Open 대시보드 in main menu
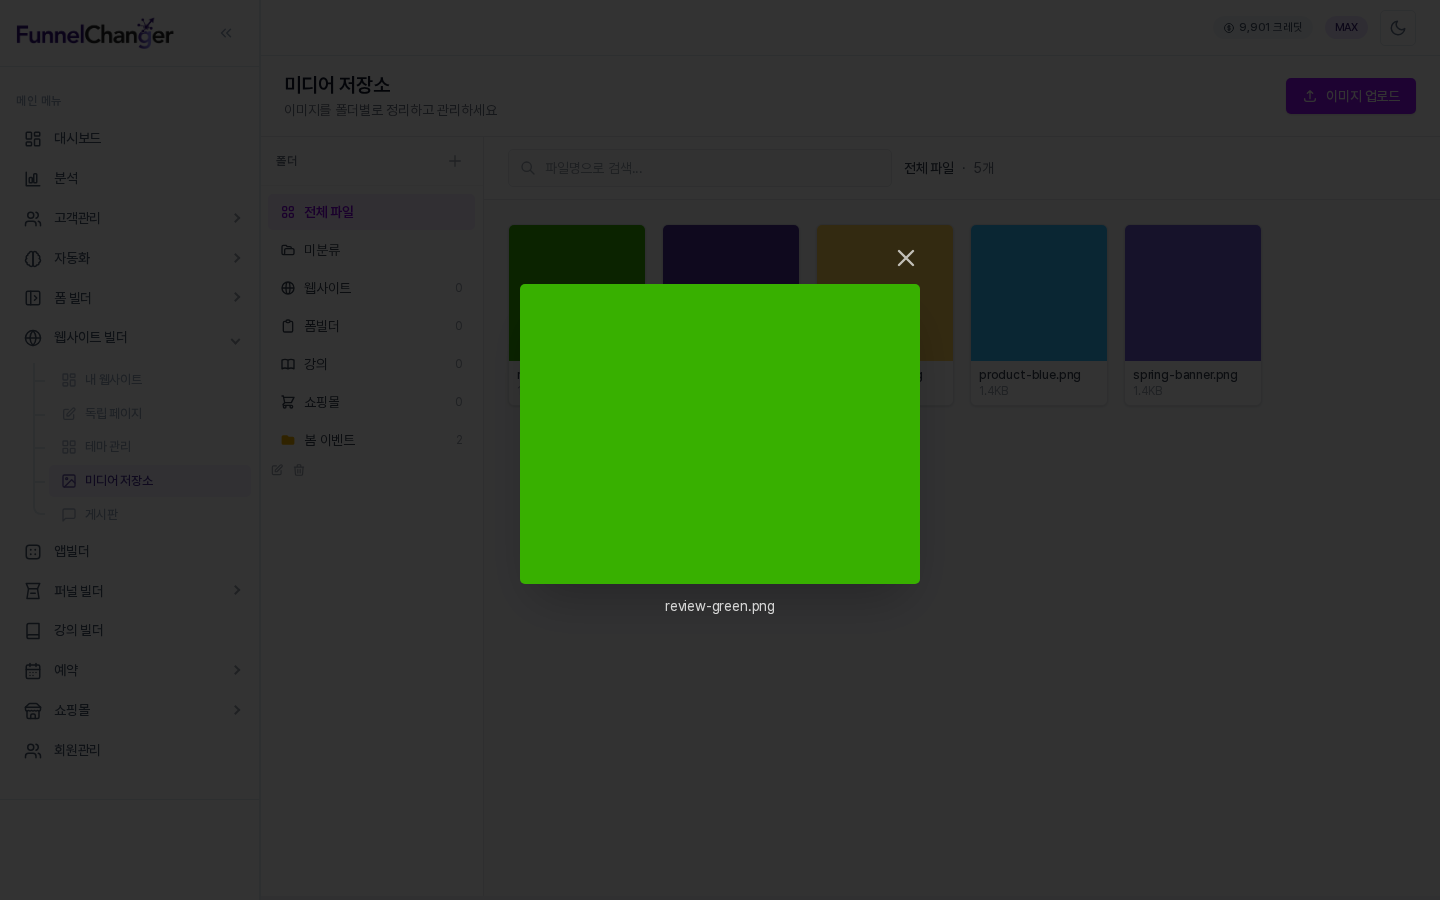Screen dimensions: 1440x900 pyautogui.click(x=130, y=138)
